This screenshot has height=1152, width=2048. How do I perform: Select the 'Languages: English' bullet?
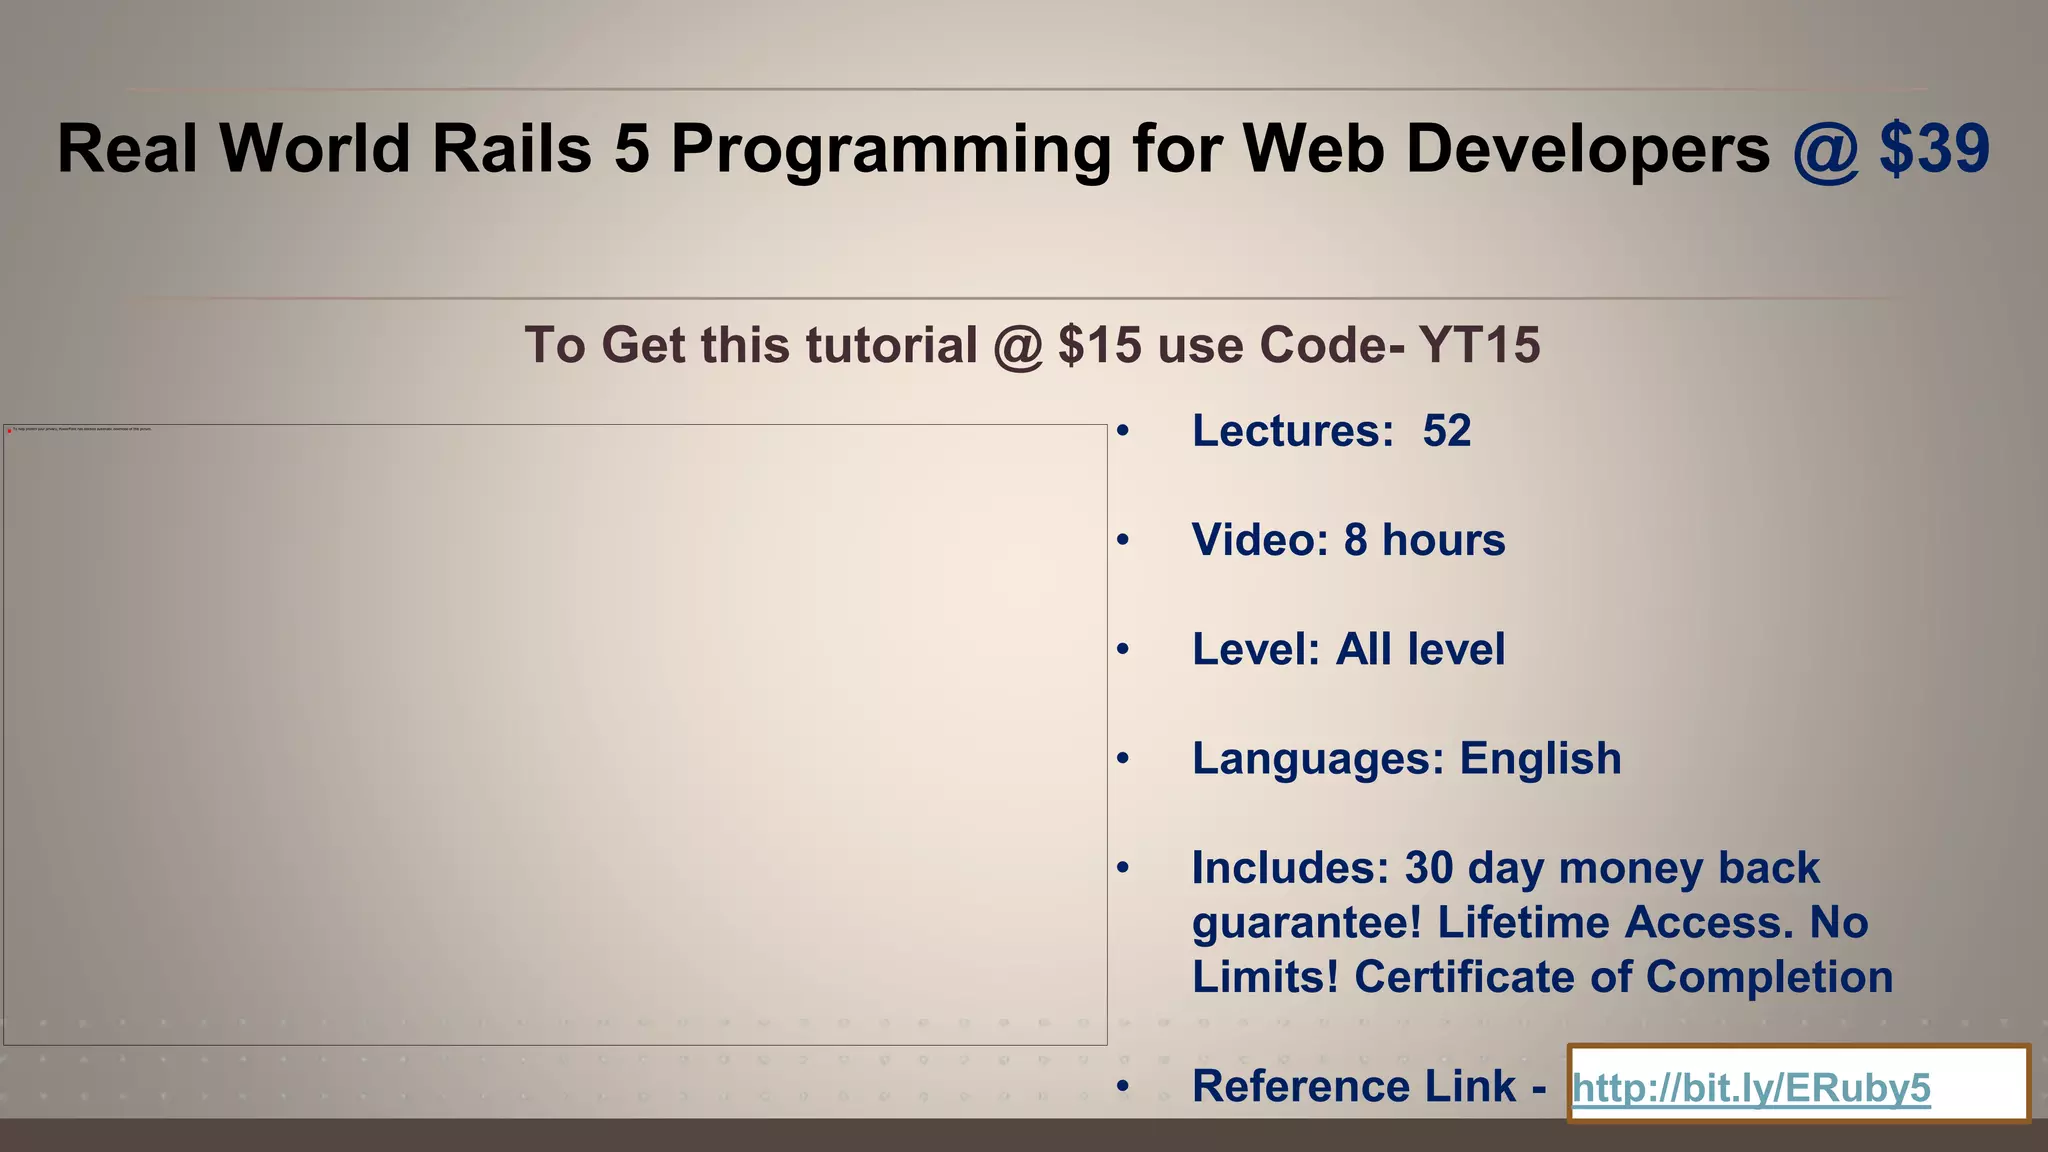[1406, 758]
